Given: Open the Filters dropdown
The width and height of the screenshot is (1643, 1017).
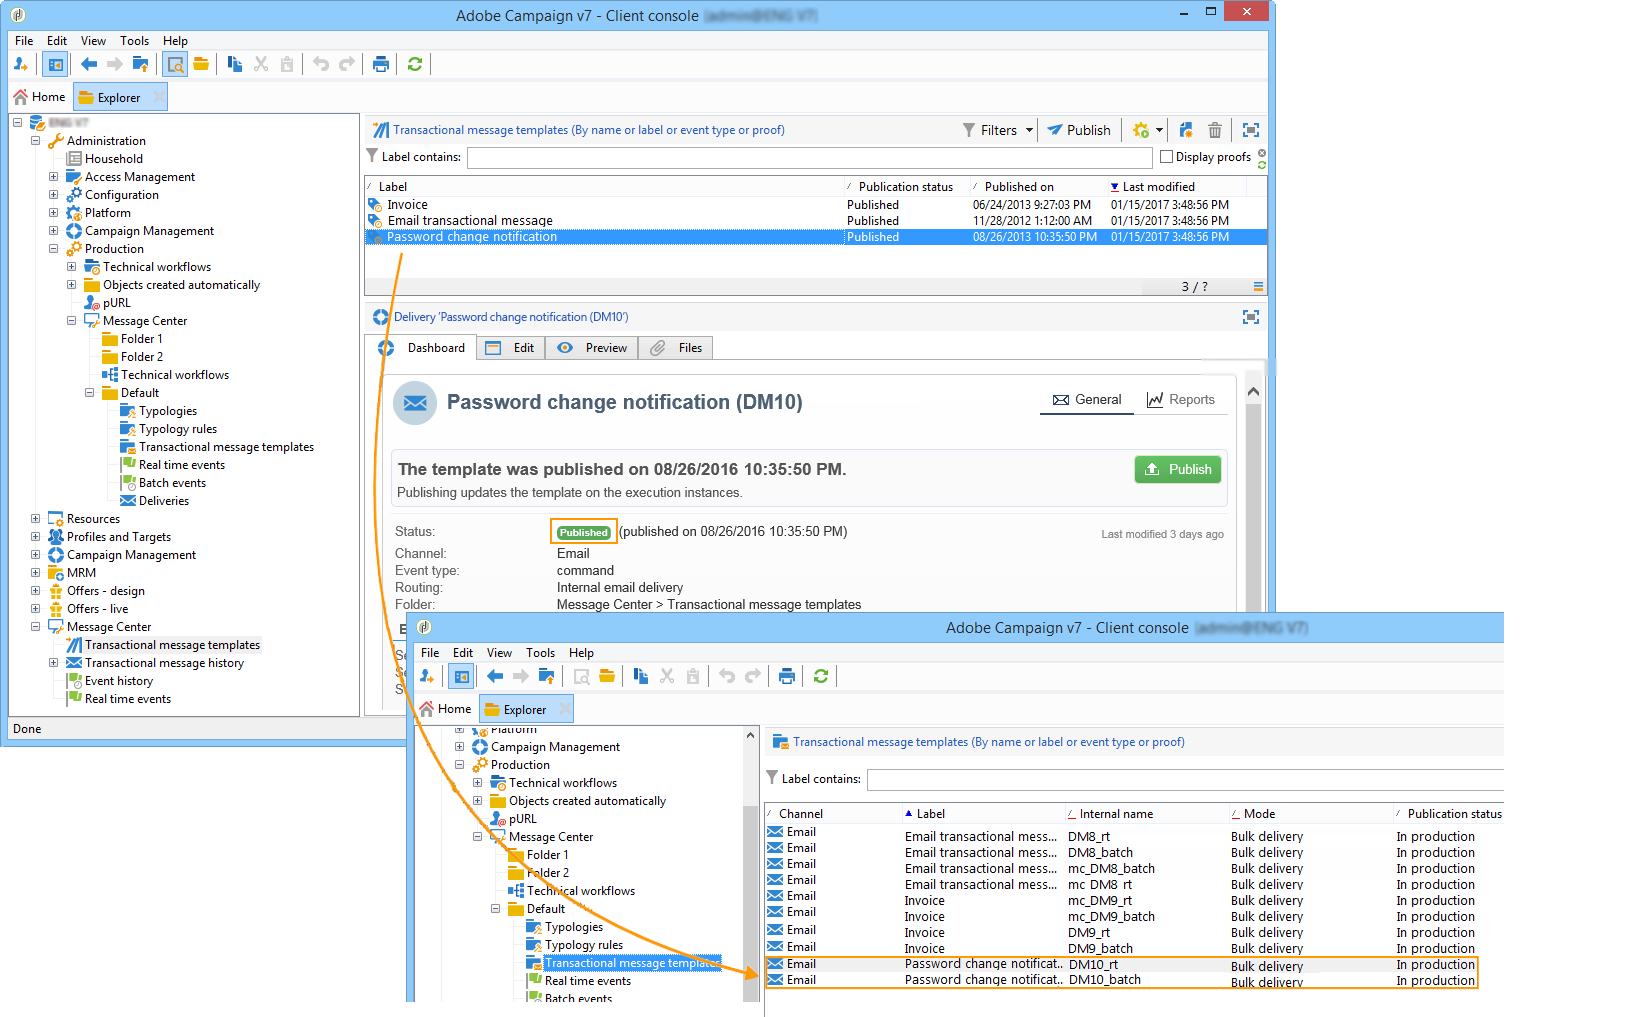Looking at the screenshot, I should (x=998, y=130).
